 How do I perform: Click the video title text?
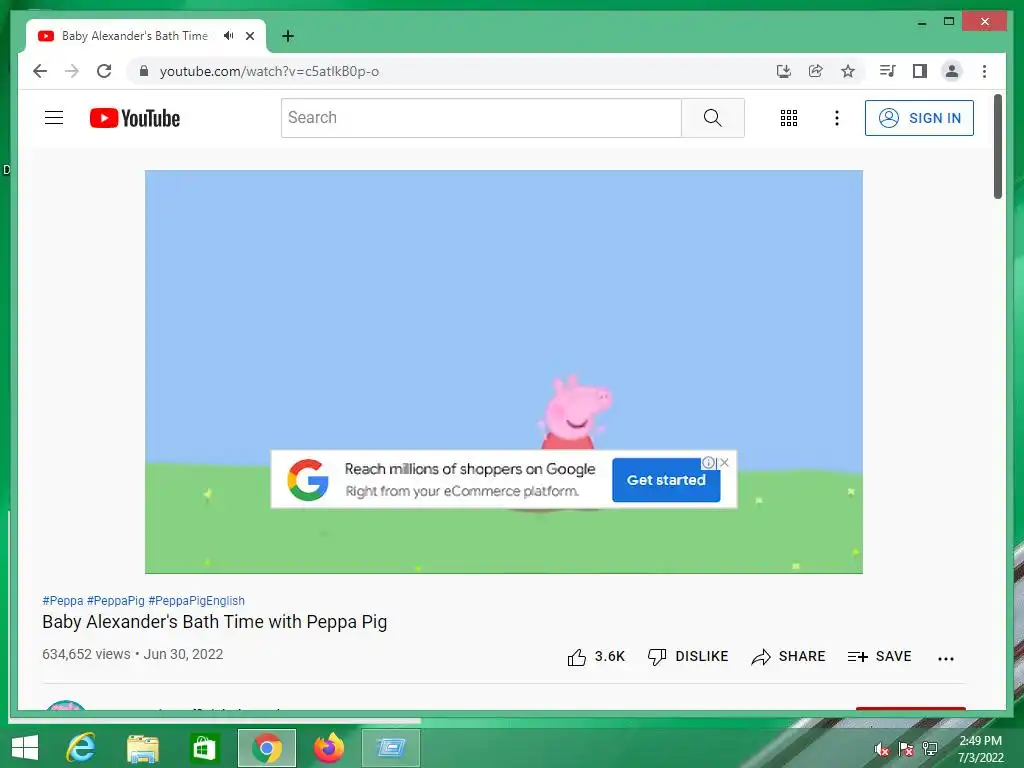pyautogui.click(x=214, y=622)
